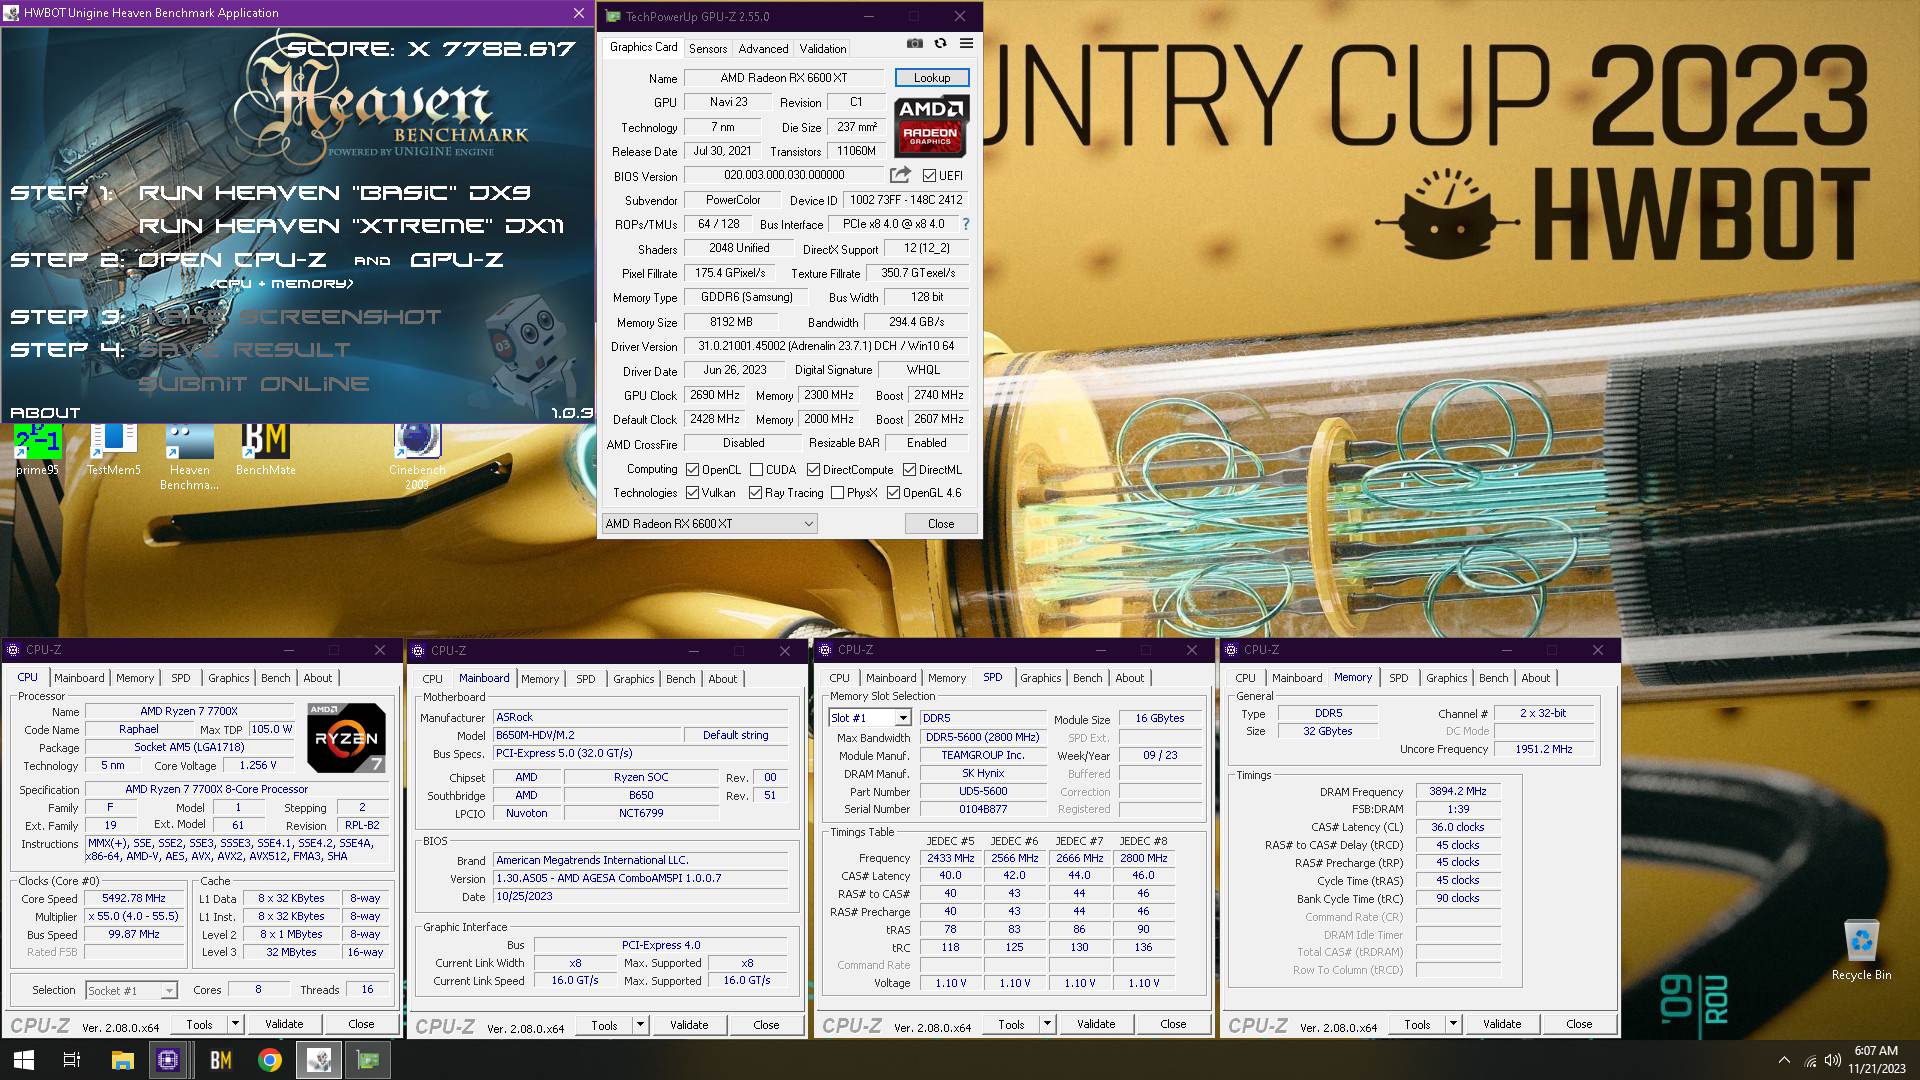The image size is (1920, 1080).
Task: Expand Tools dropdown arrow in CPU-Z Memory window
Action: click(x=1453, y=1024)
